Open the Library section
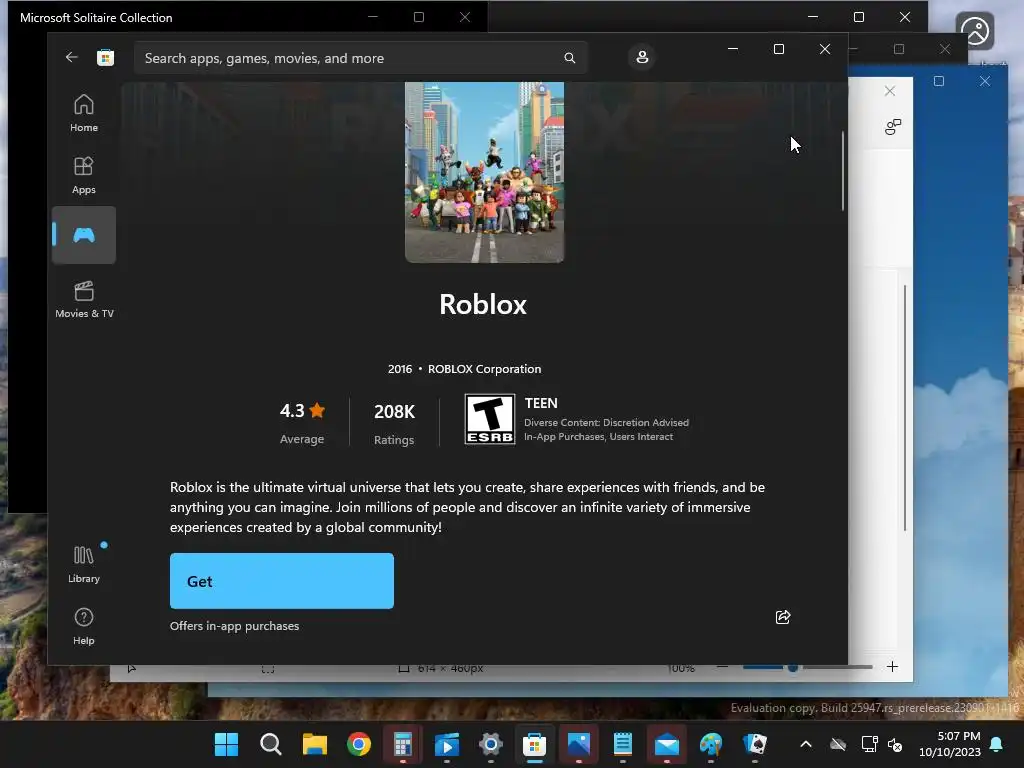The width and height of the screenshot is (1024, 768). coord(84,564)
